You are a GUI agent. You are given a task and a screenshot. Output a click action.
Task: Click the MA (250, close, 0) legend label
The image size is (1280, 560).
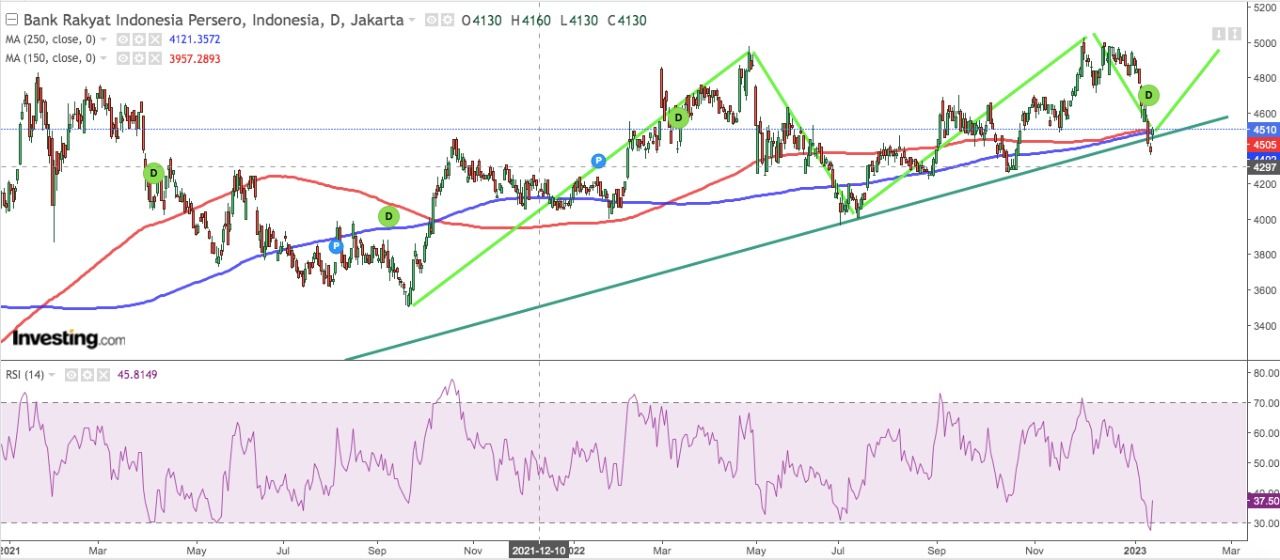[x=50, y=39]
